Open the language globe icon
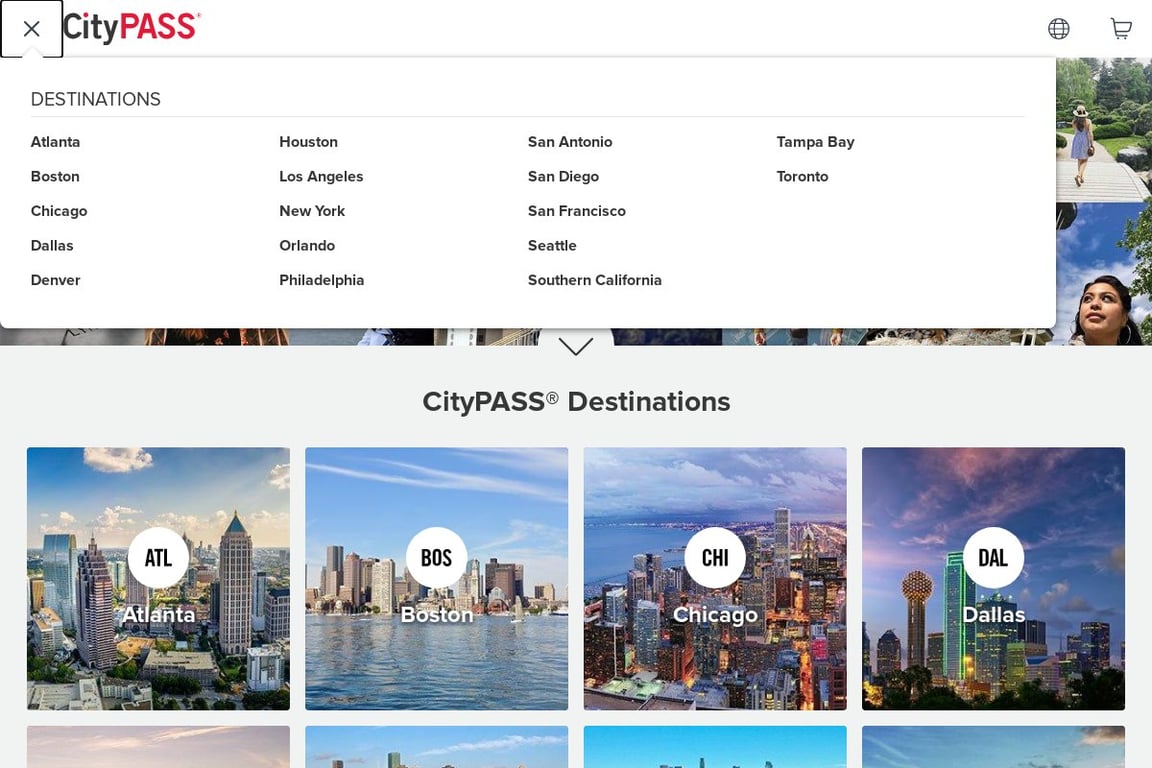 [1059, 29]
